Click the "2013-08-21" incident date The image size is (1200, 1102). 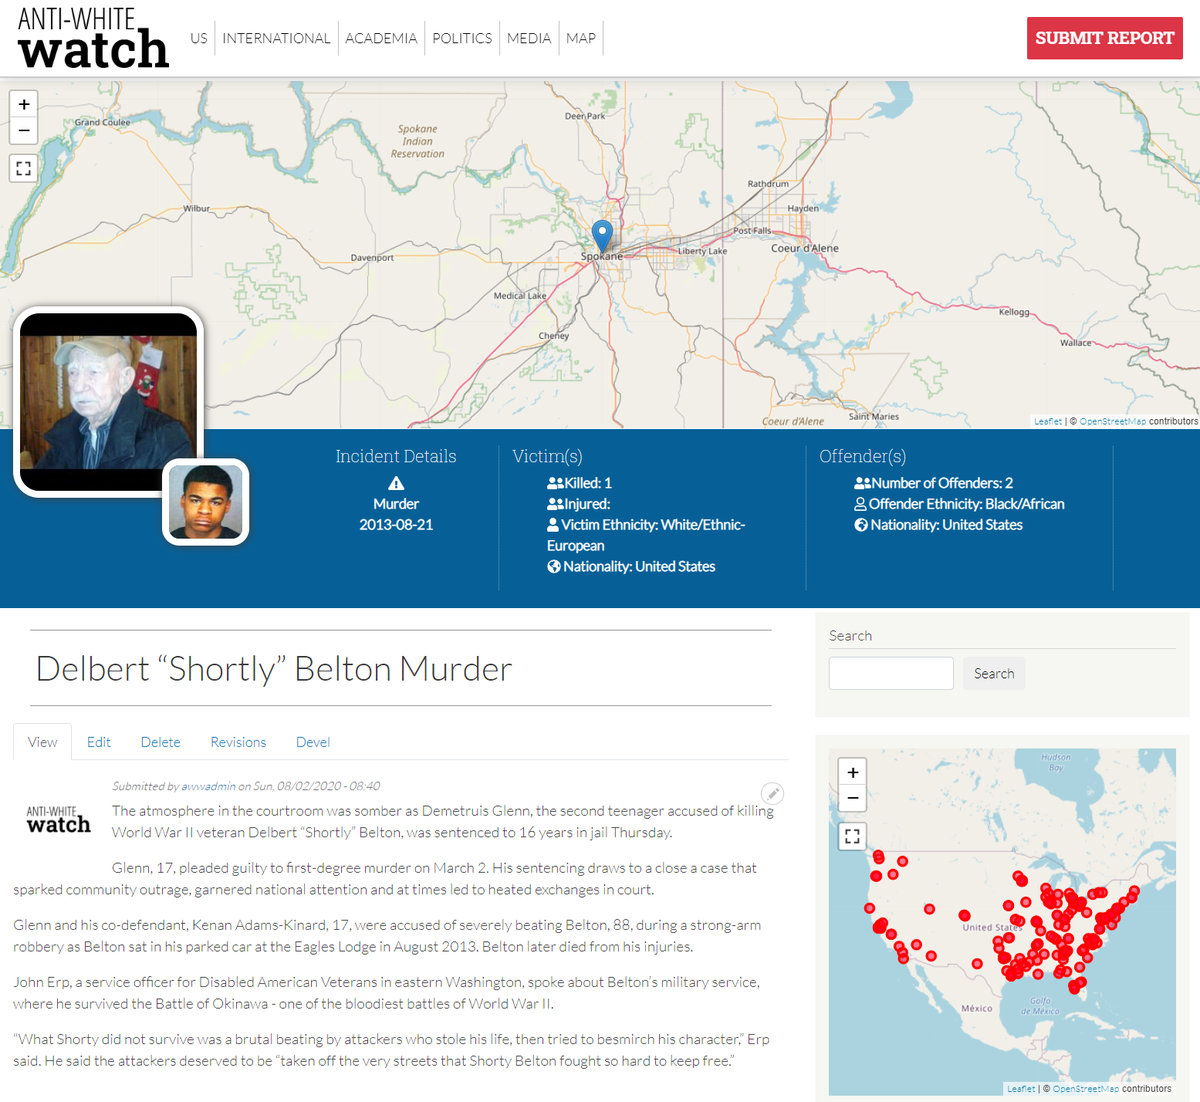(396, 525)
